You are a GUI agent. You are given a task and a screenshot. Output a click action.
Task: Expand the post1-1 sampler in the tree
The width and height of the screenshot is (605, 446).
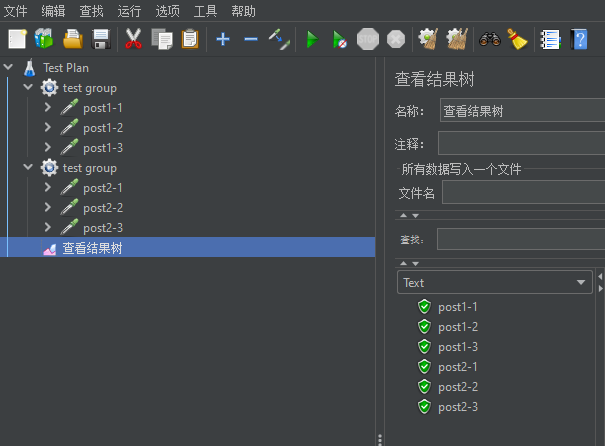(x=47, y=107)
